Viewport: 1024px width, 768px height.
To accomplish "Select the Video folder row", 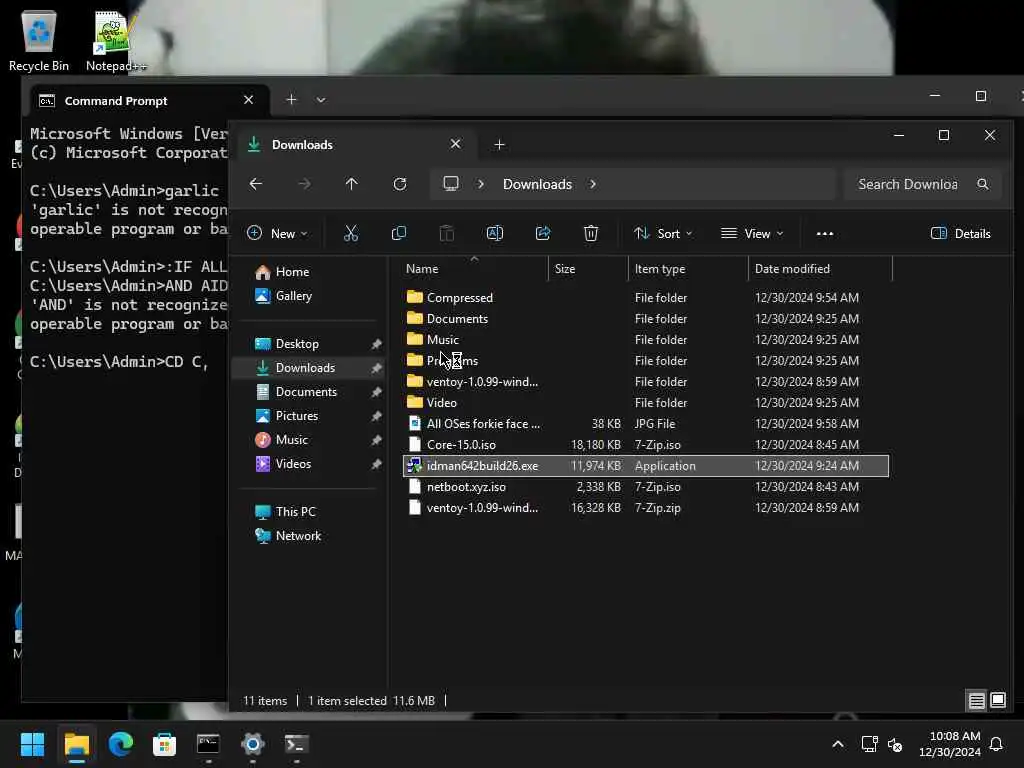I will click(x=645, y=403).
